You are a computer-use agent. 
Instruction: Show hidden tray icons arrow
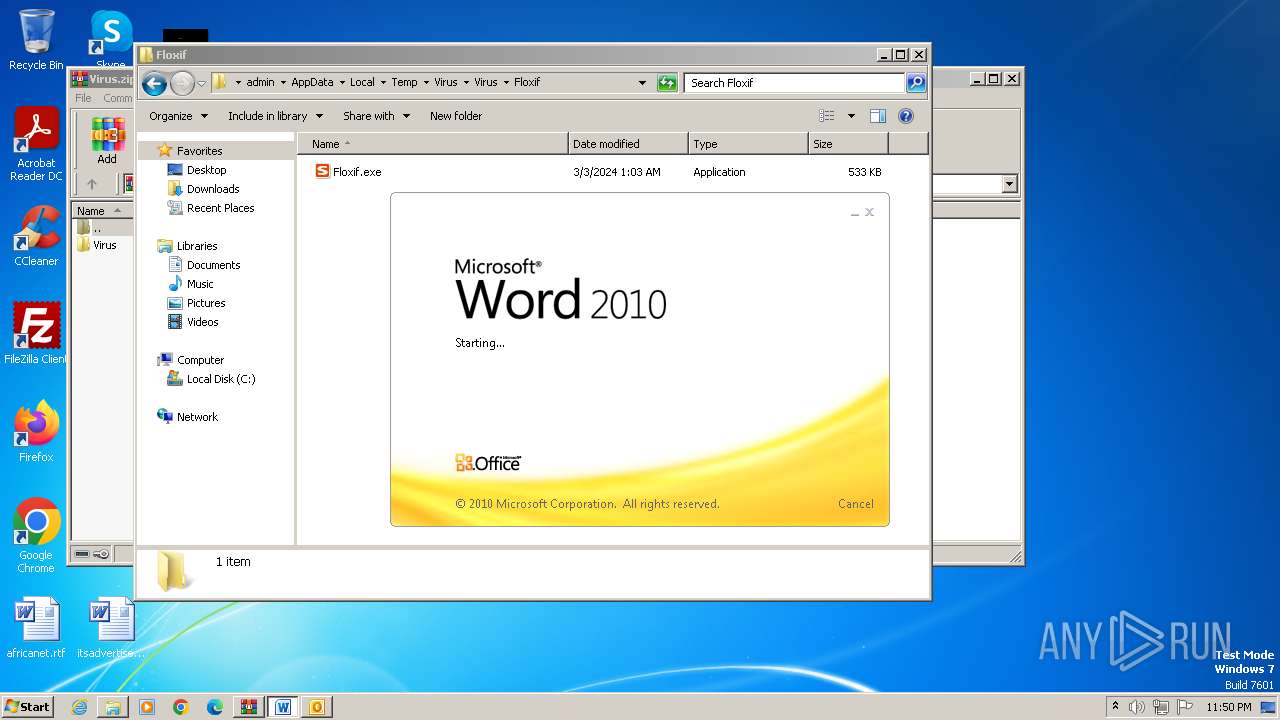pos(1115,706)
